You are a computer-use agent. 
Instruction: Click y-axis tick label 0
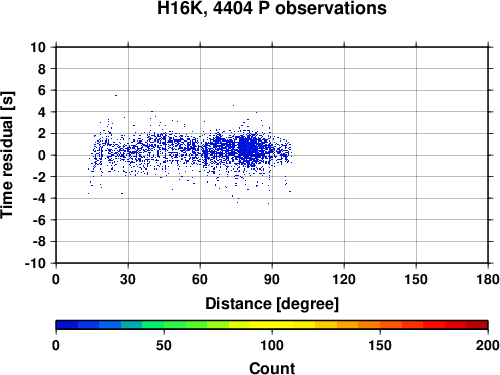click(42, 155)
